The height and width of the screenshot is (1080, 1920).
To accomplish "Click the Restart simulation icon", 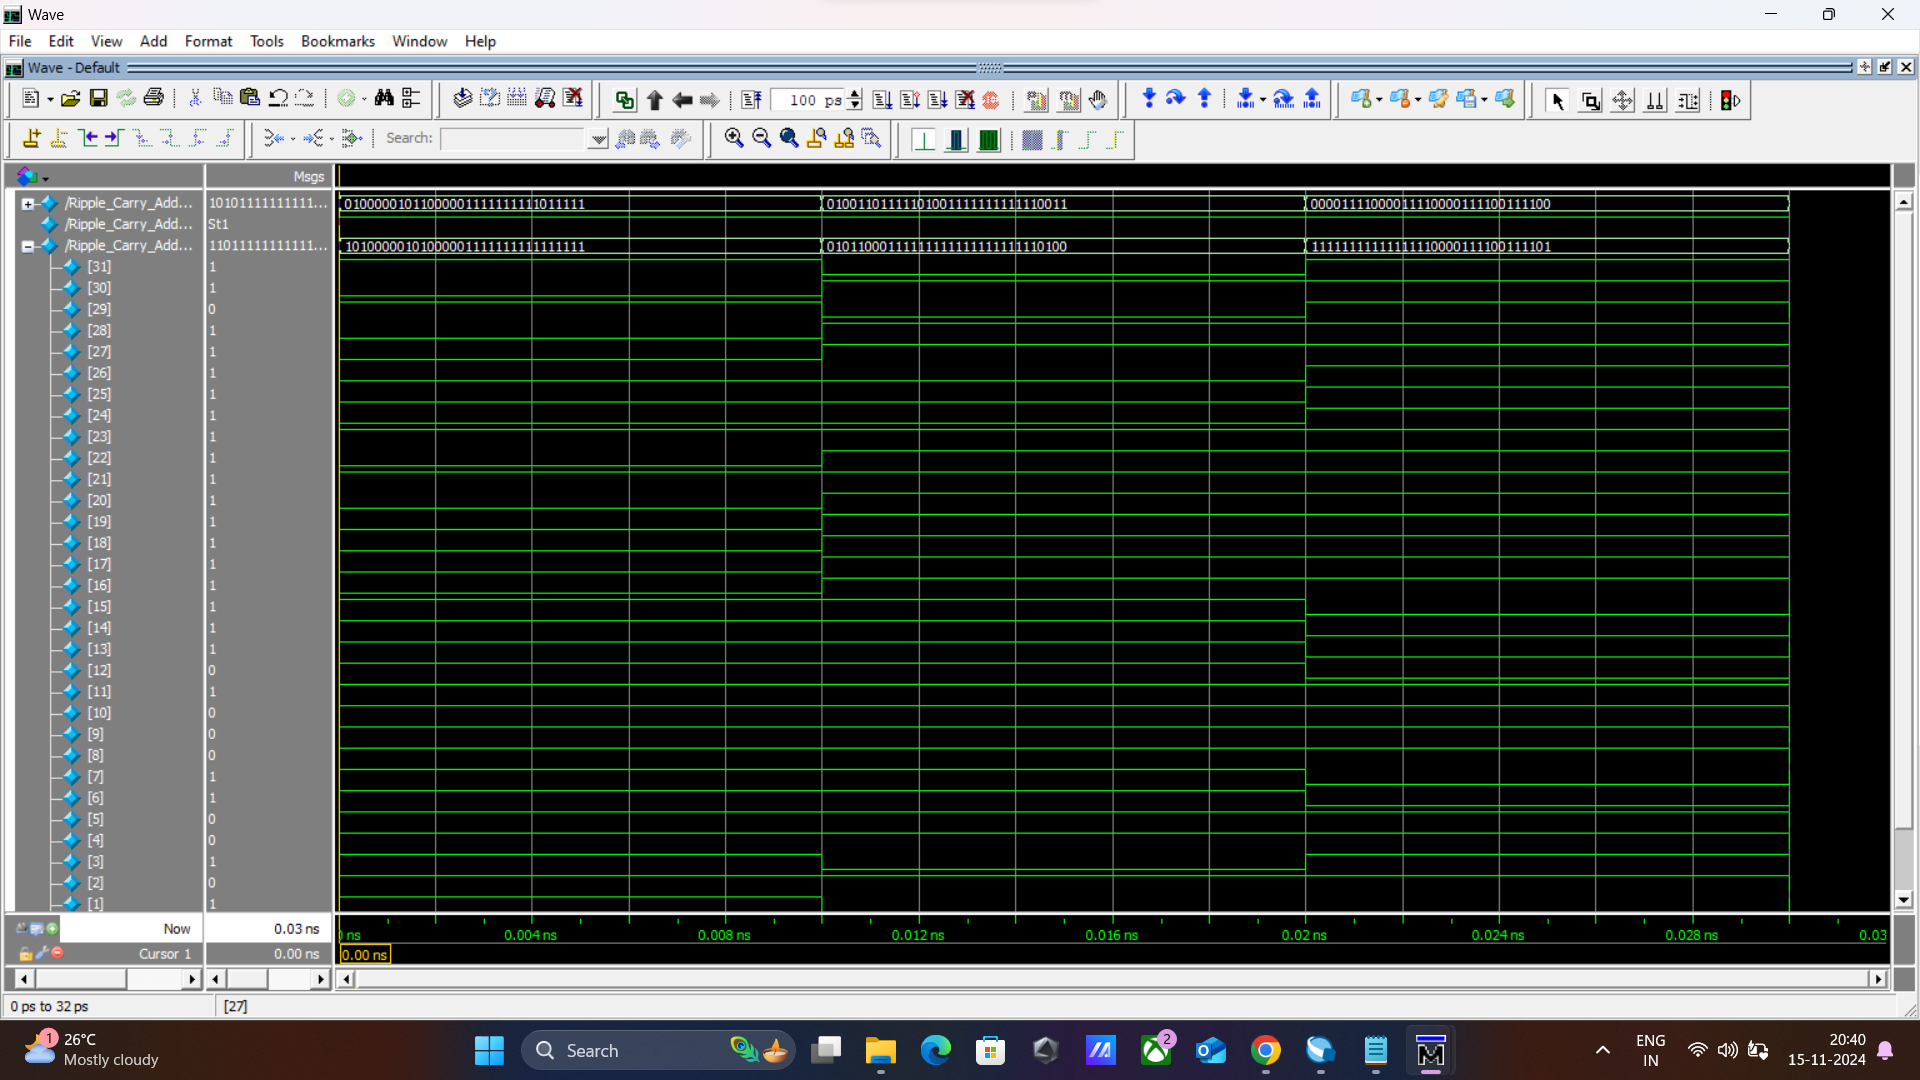I will 751,100.
